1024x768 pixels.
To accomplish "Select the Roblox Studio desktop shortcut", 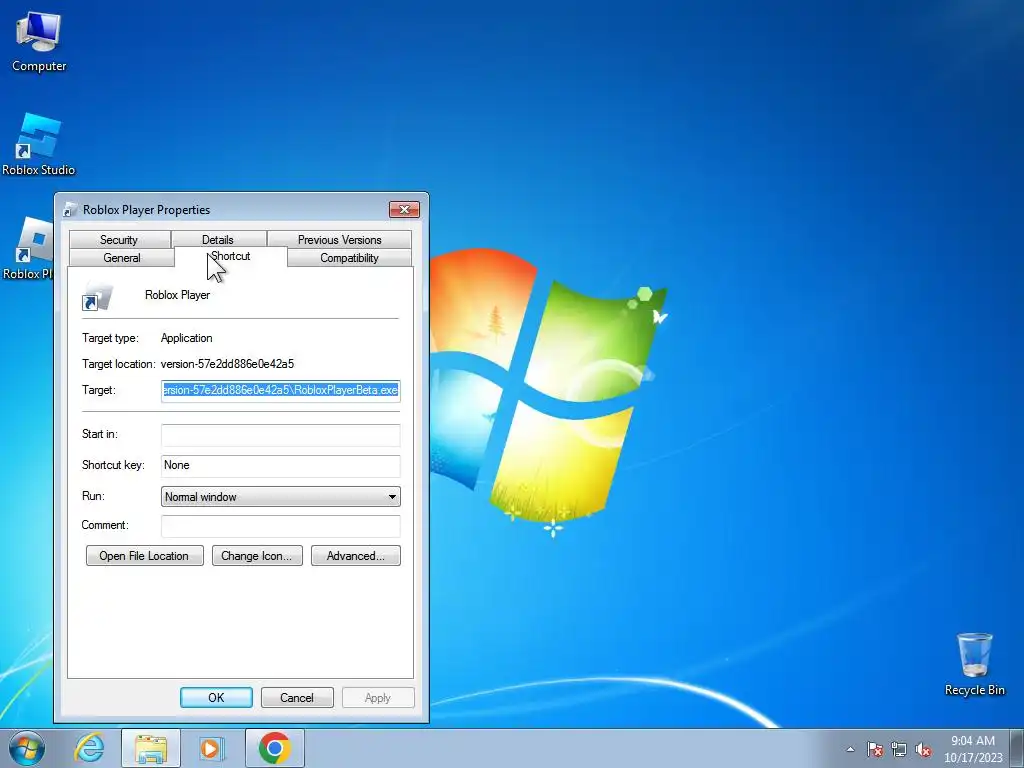I will pyautogui.click(x=39, y=145).
